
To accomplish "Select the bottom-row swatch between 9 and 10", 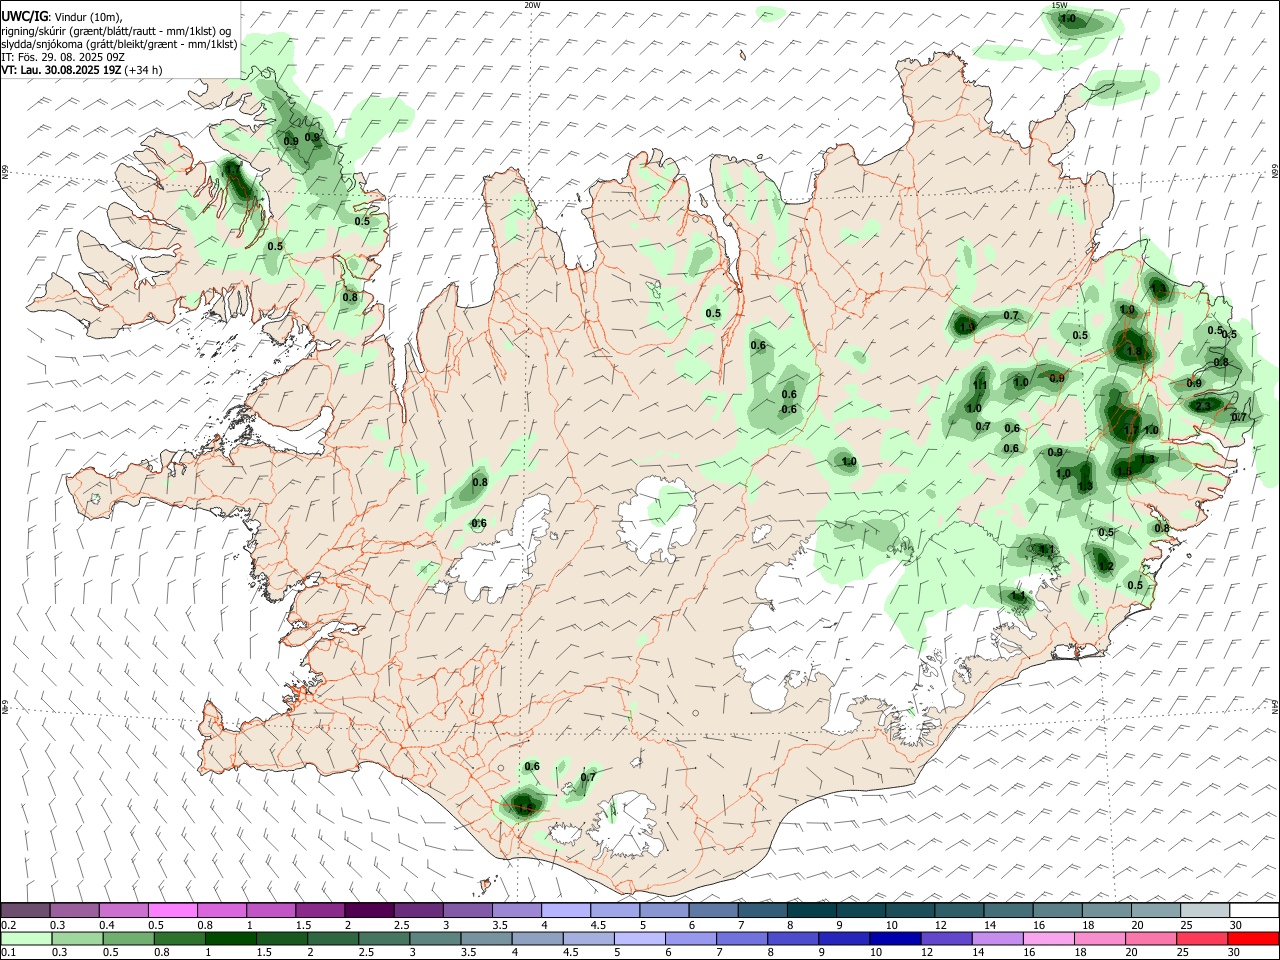I will [843, 938].
